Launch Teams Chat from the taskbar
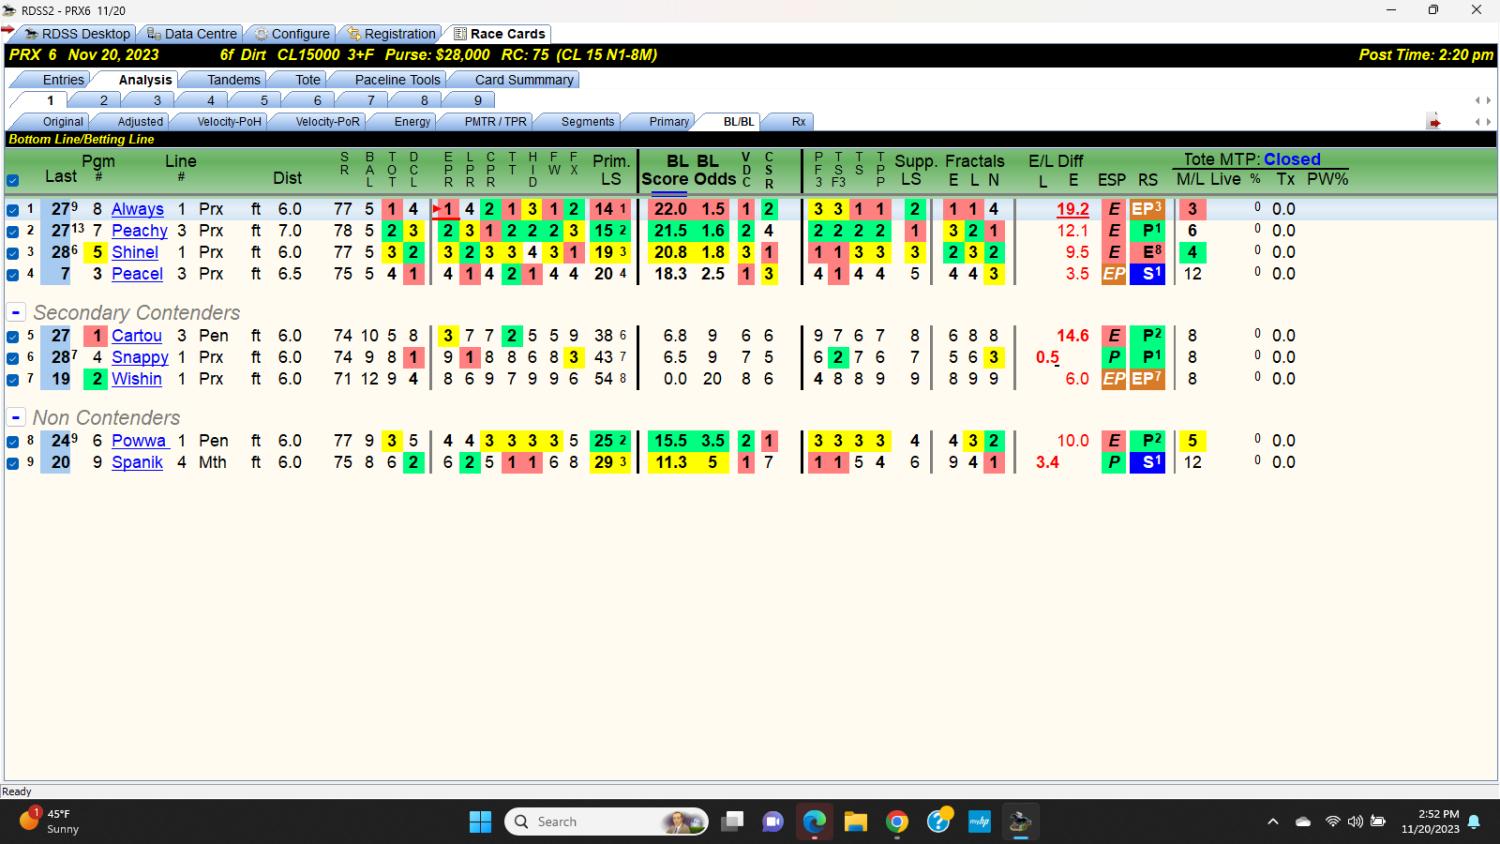 point(773,822)
